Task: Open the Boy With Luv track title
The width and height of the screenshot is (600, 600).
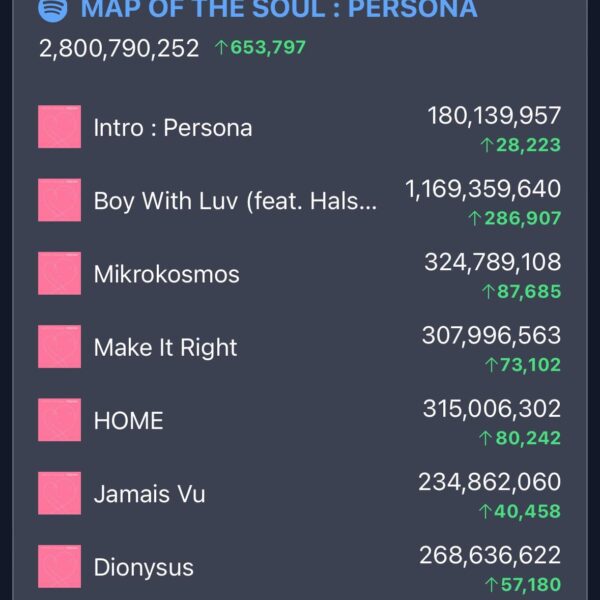Action: pyautogui.click(x=236, y=201)
